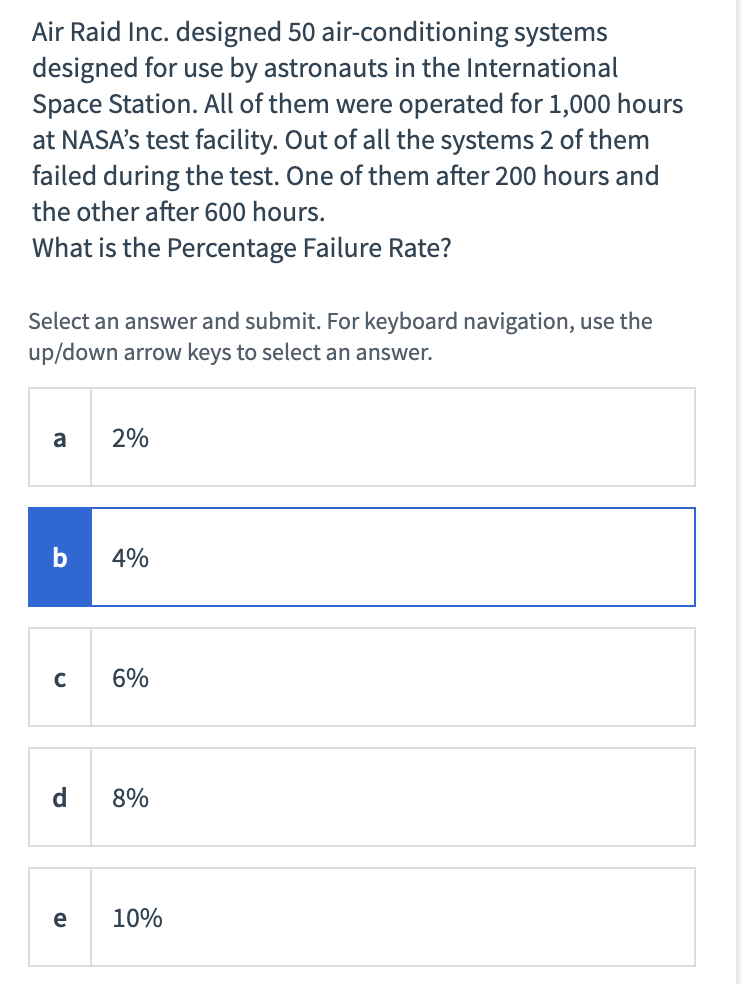Click the '600 hours' text

[x=263, y=212]
